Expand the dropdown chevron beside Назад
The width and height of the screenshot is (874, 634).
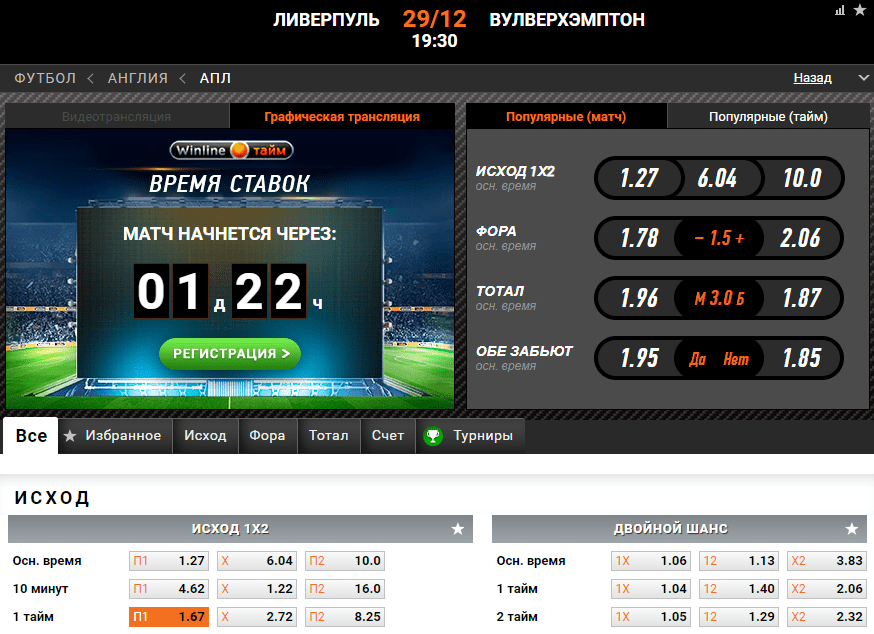pyautogui.click(x=863, y=78)
